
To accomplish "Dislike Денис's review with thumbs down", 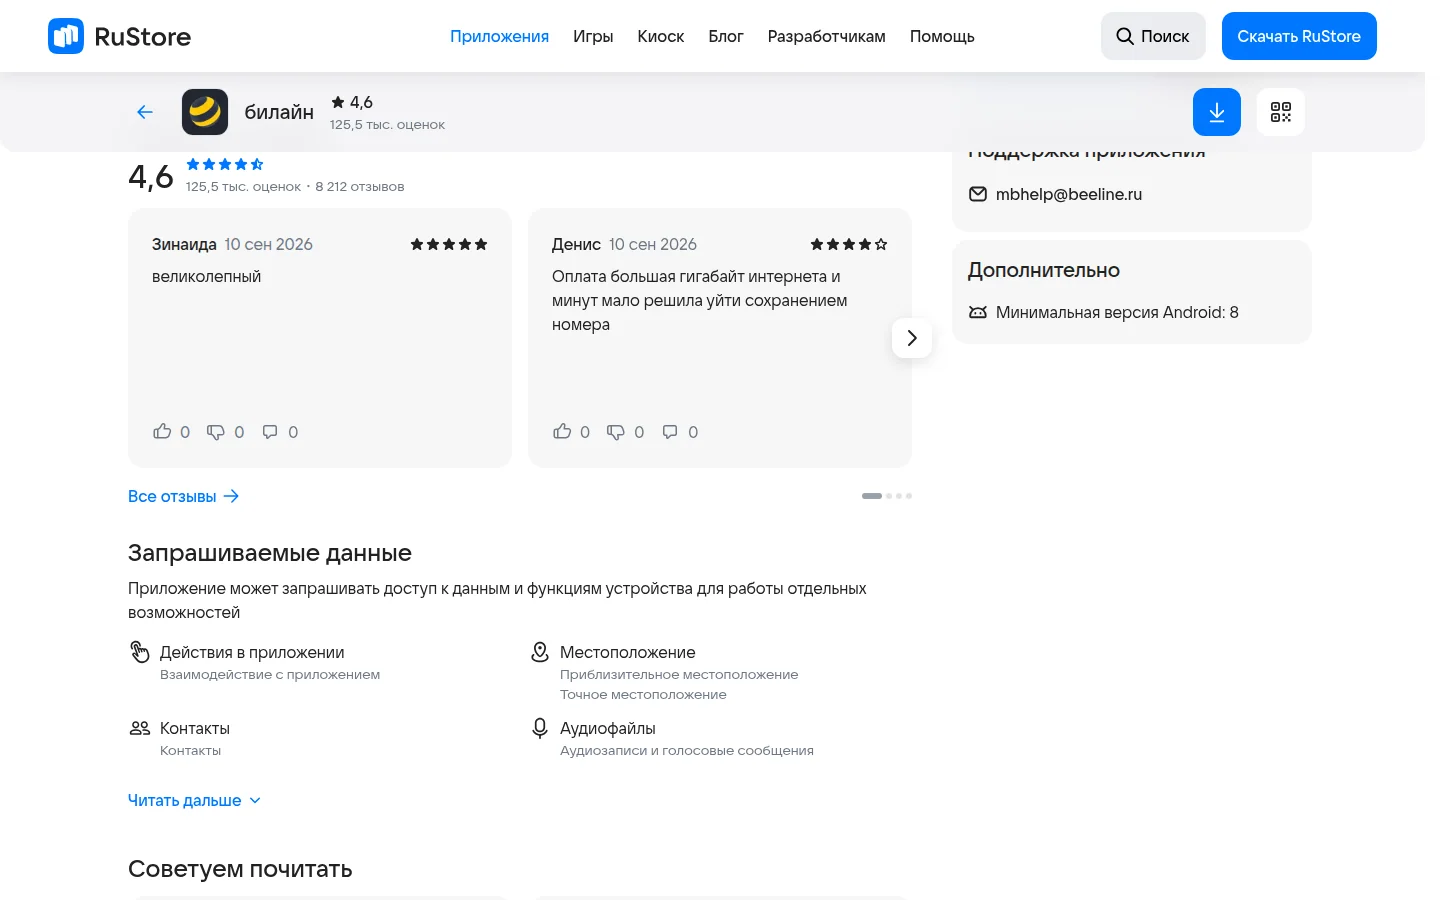I will [x=616, y=432].
